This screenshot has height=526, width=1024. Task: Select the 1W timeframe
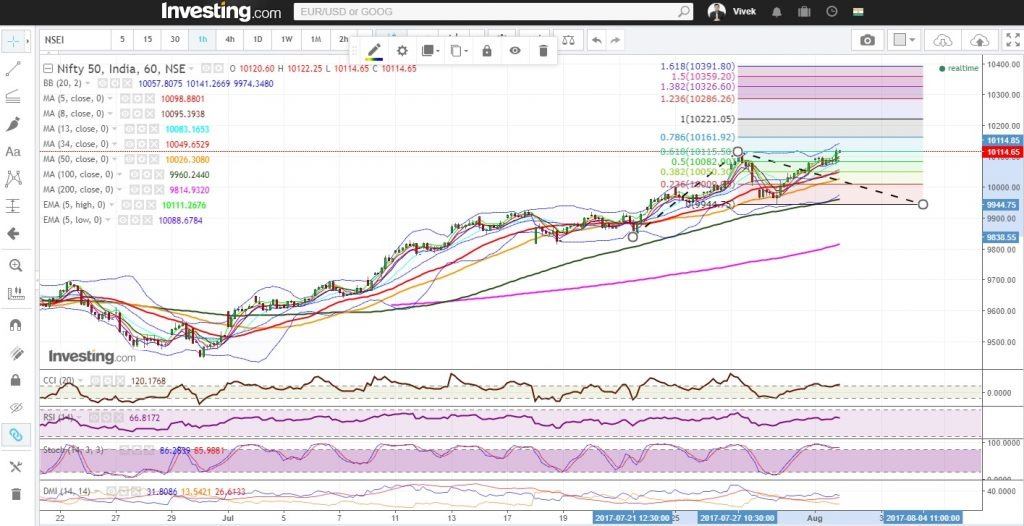click(287, 40)
